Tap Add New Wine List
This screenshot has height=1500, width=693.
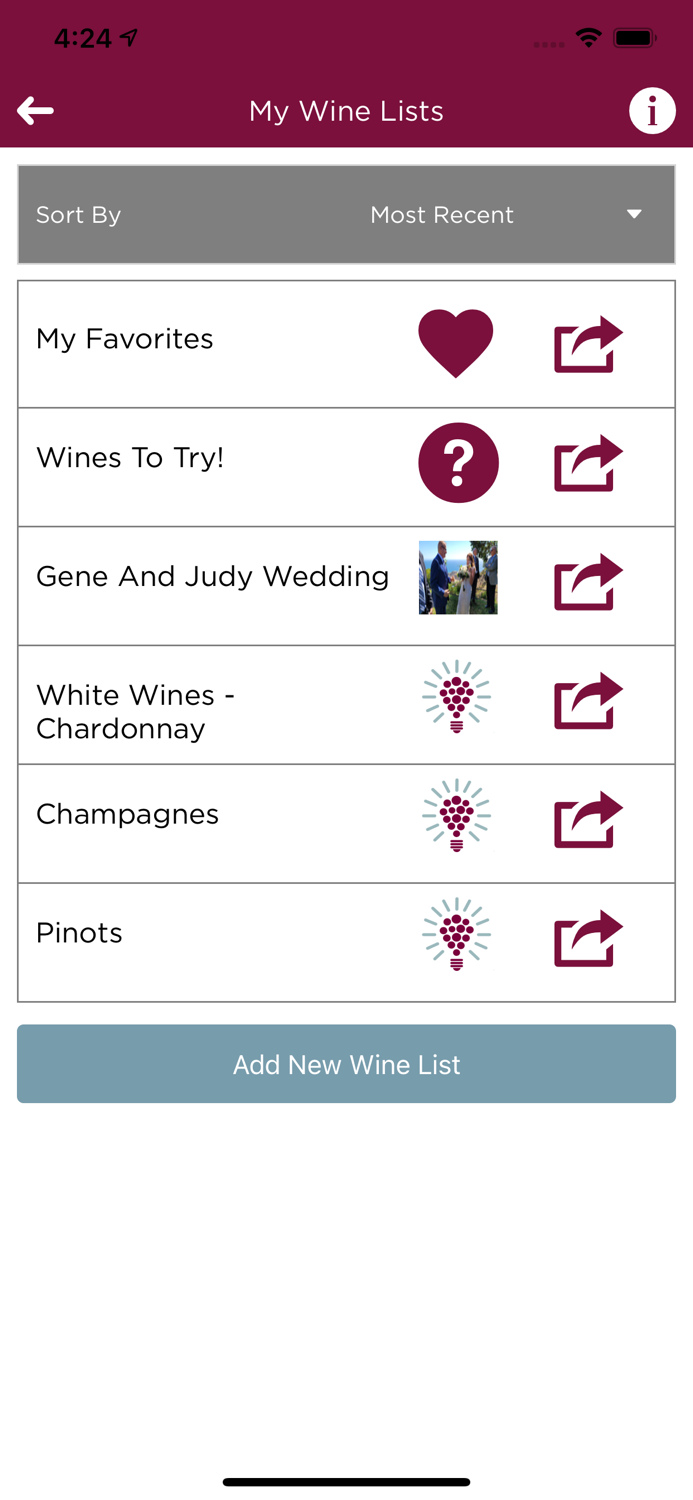346,1064
